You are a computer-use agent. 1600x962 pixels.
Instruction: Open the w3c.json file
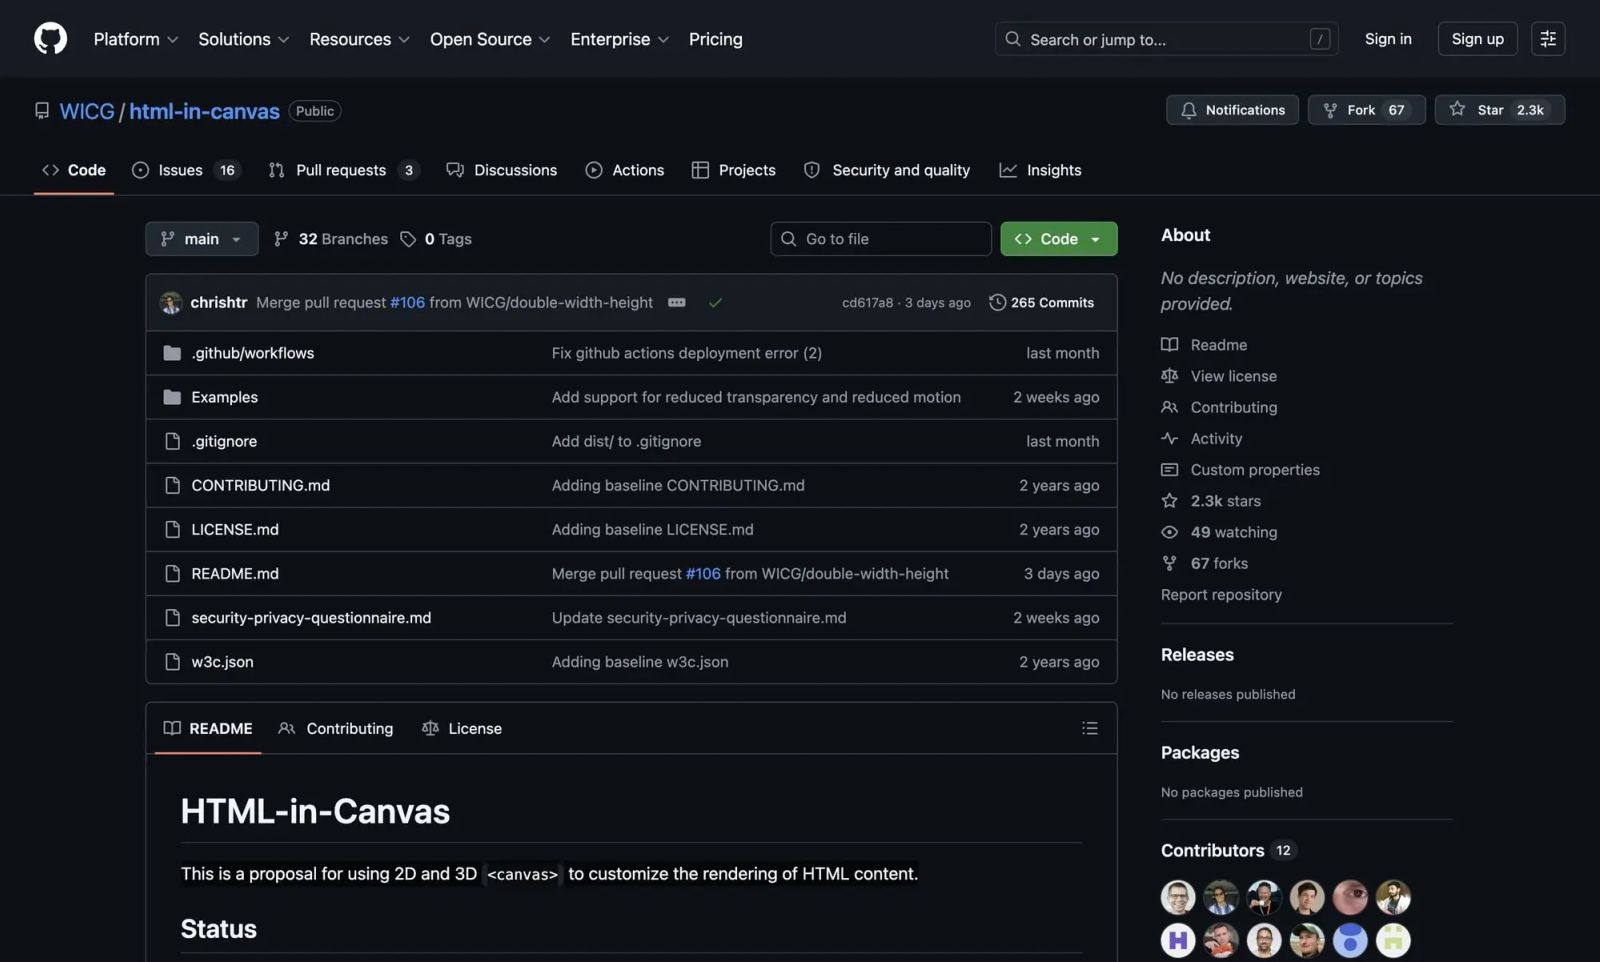pos(222,661)
